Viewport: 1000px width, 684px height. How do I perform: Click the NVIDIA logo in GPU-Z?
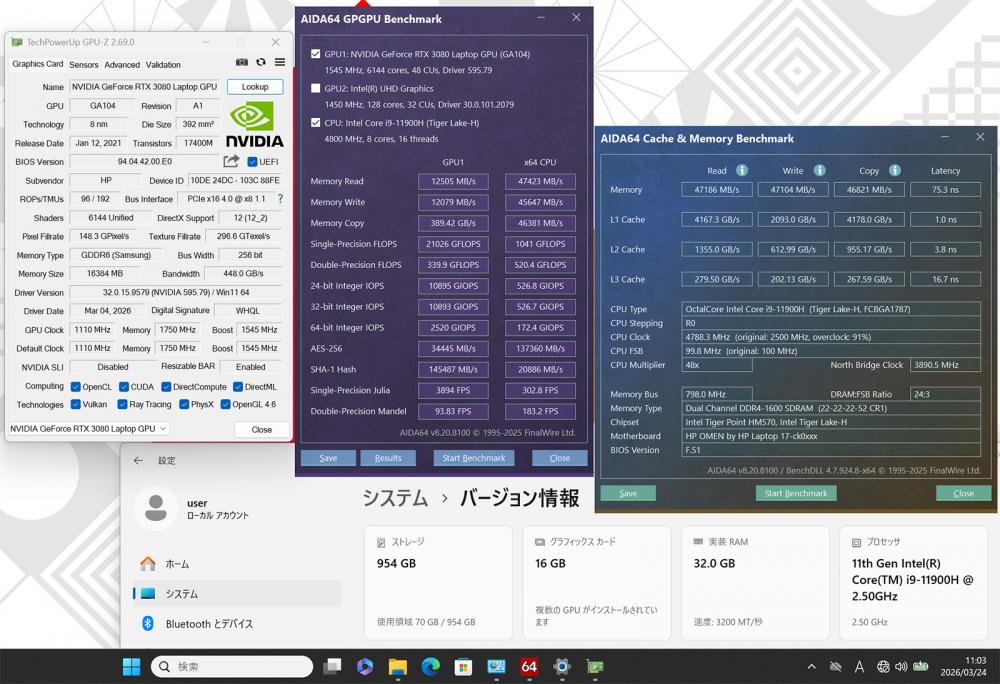pyautogui.click(x=254, y=124)
